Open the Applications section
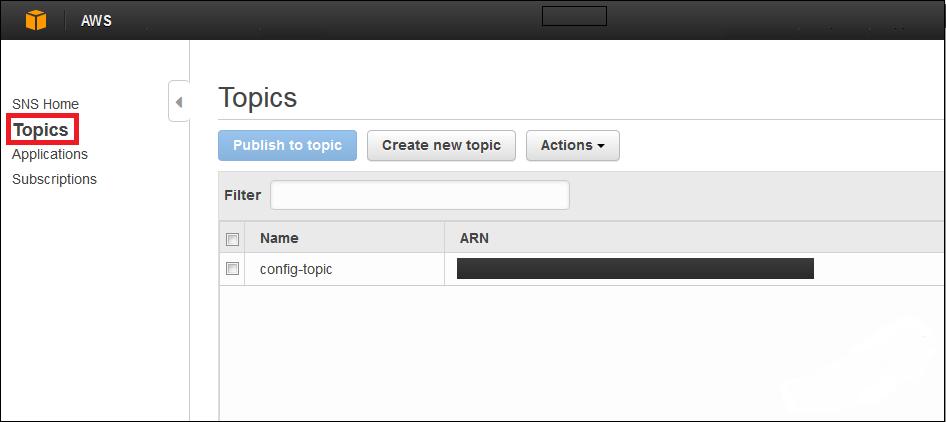Image resolution: width=946 pixels, height=422 pixels. coord(50,154)
